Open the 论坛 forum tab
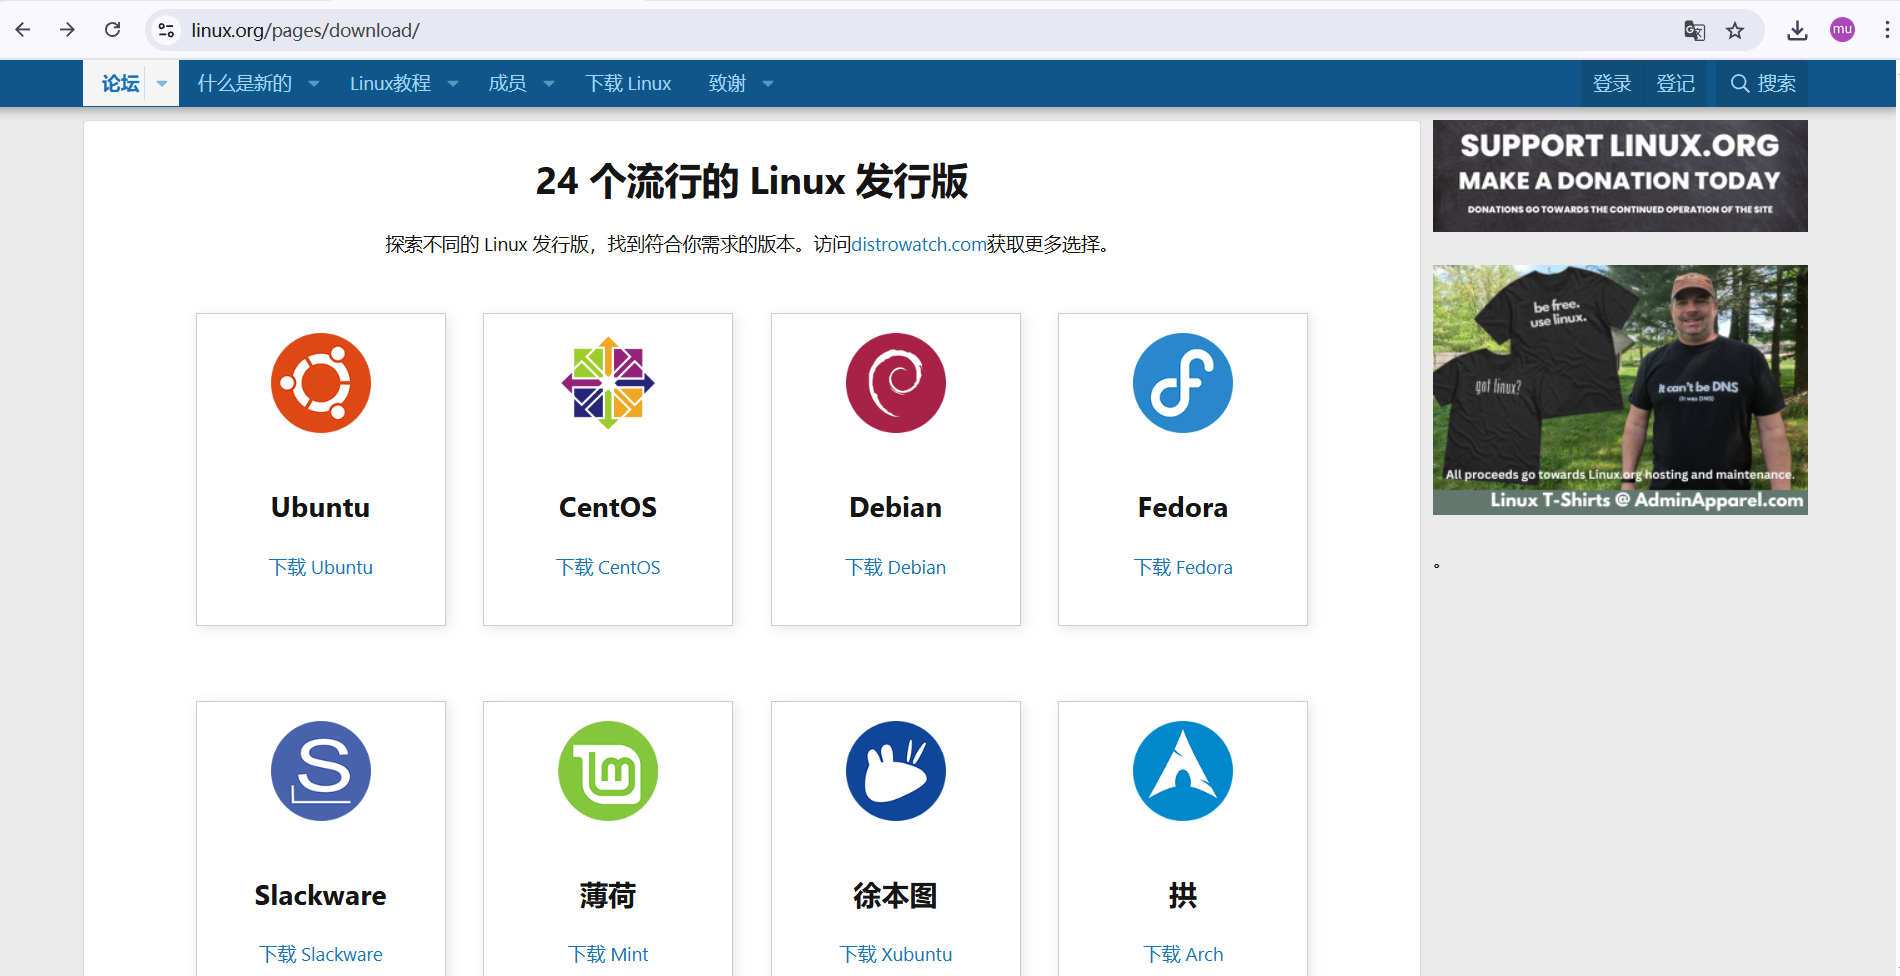Image resolution: width=1900 pixels, height=976 pixels. point(120,84)
